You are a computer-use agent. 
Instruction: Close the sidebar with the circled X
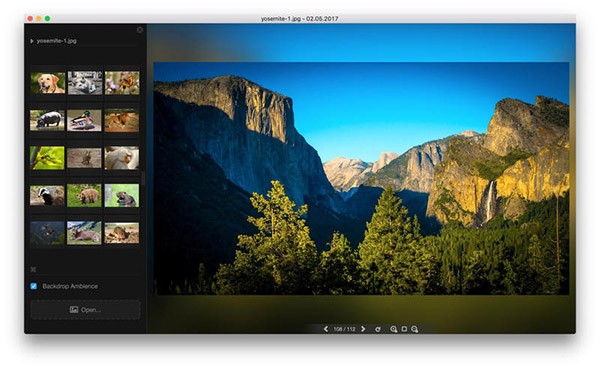coord(140,30)
